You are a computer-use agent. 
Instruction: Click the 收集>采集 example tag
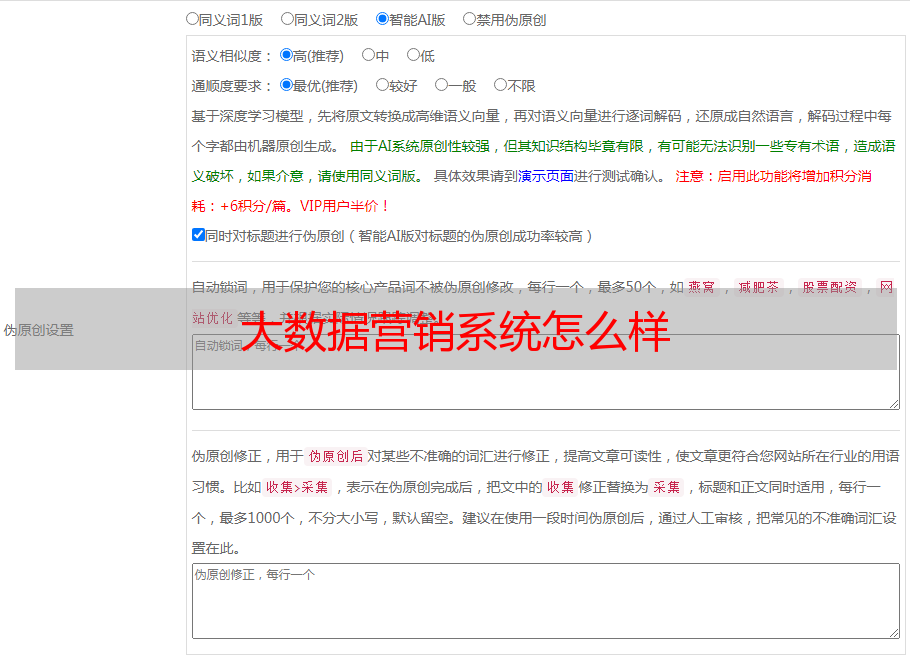click(x=297, y=488)
